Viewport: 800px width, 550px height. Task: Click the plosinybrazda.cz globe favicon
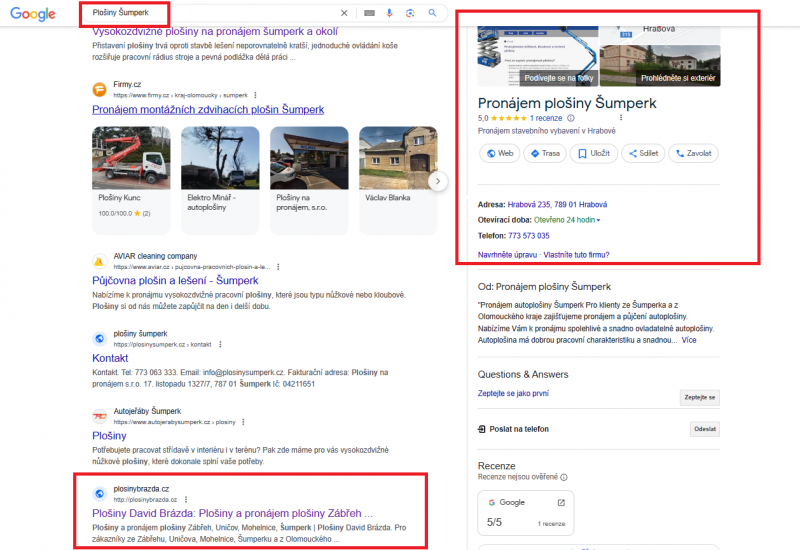tap(99, 494)
